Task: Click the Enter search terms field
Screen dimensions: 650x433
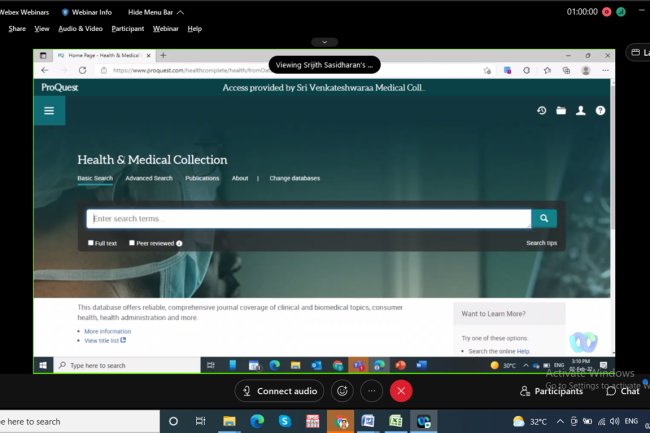Action: pyautogui.click(x=308, y=218)
